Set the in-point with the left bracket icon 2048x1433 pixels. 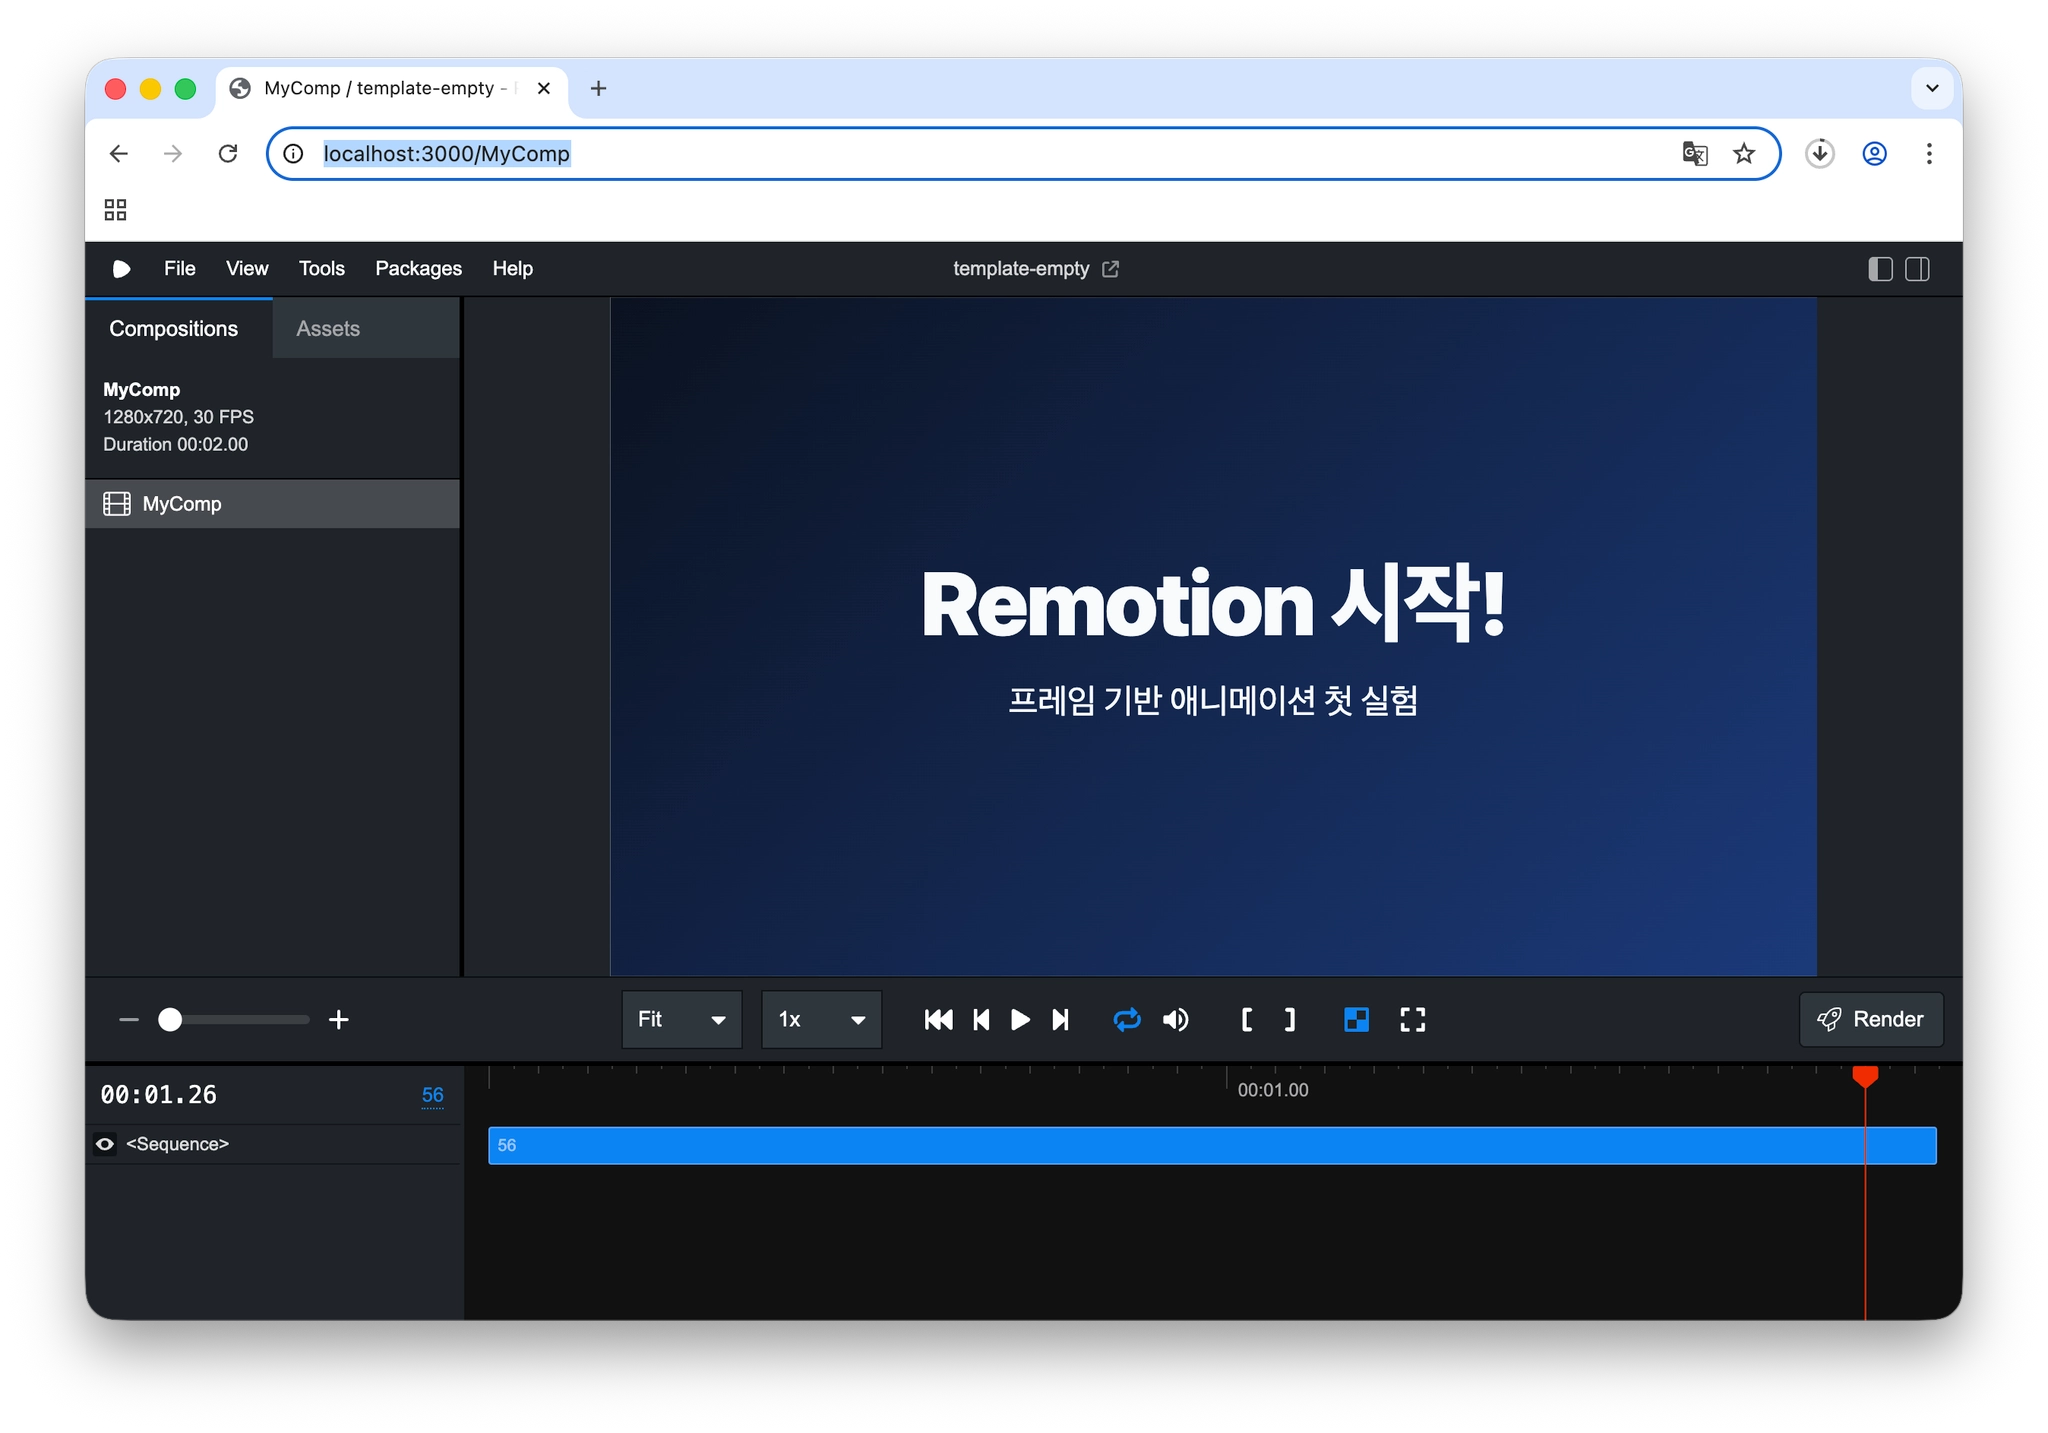click(x=1246, y=1019)
